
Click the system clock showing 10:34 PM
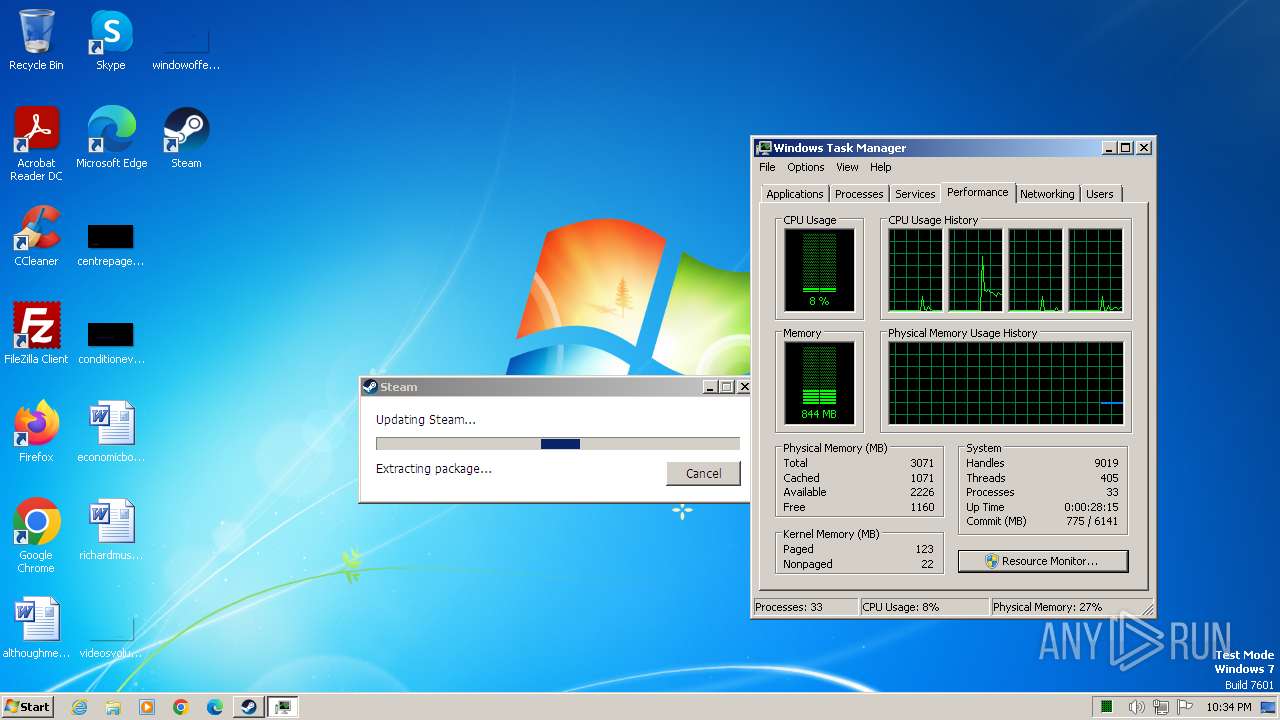[x=1228, y=707]
